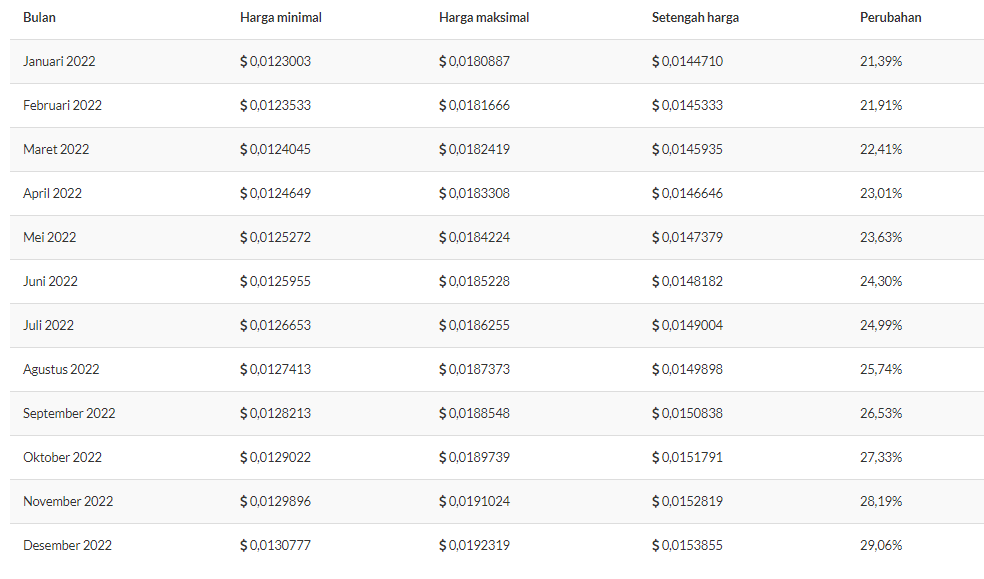
Task: Click Agustus 2022 half price $0,0149898
Action: (x=687, y=369)
